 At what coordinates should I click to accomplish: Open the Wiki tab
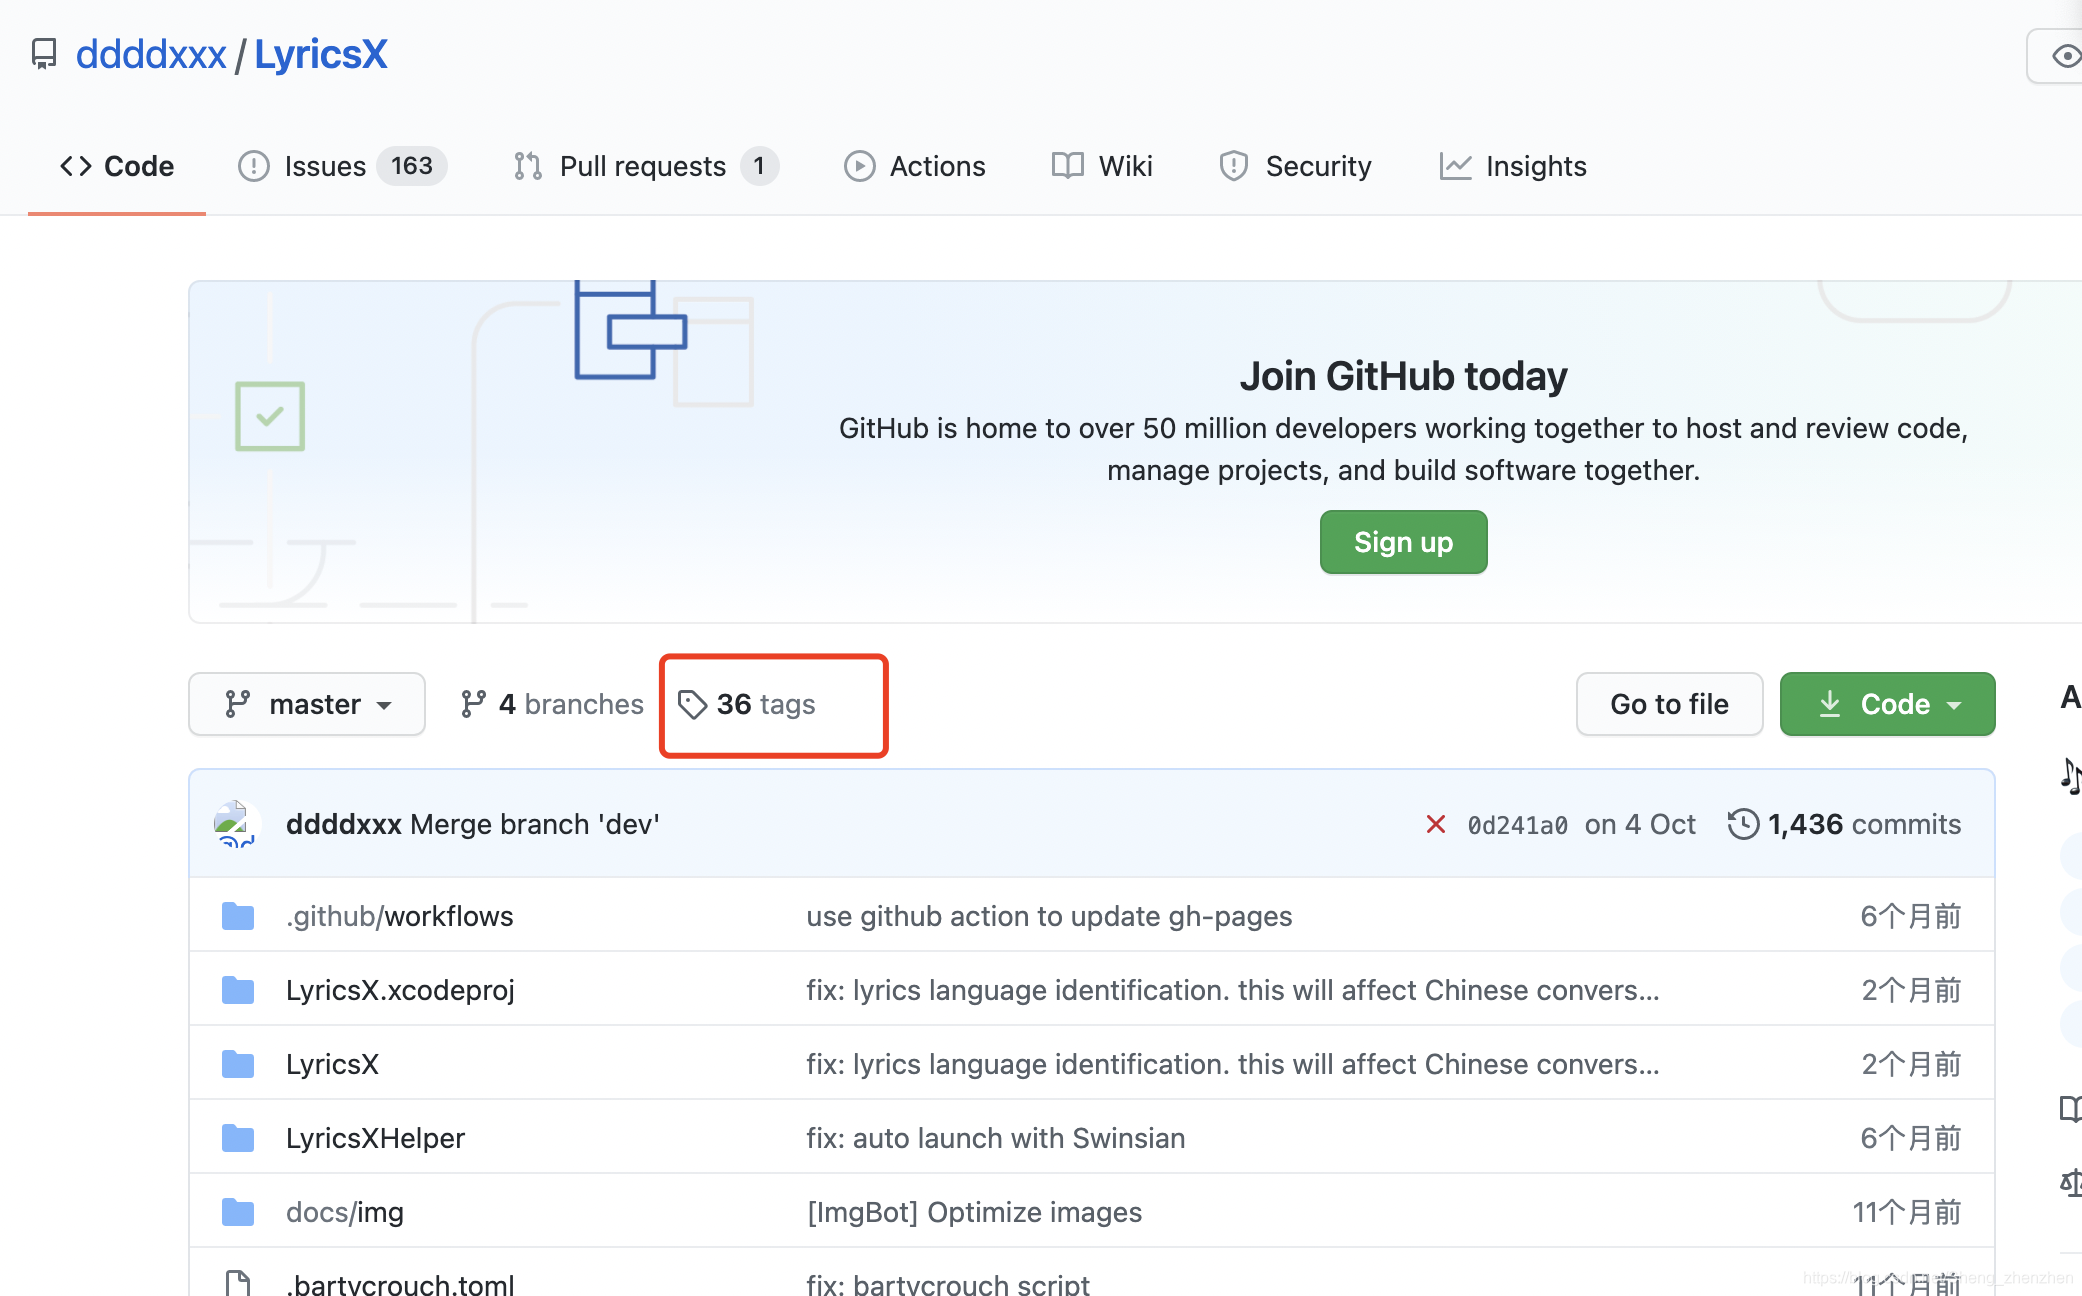point(1102,166)
